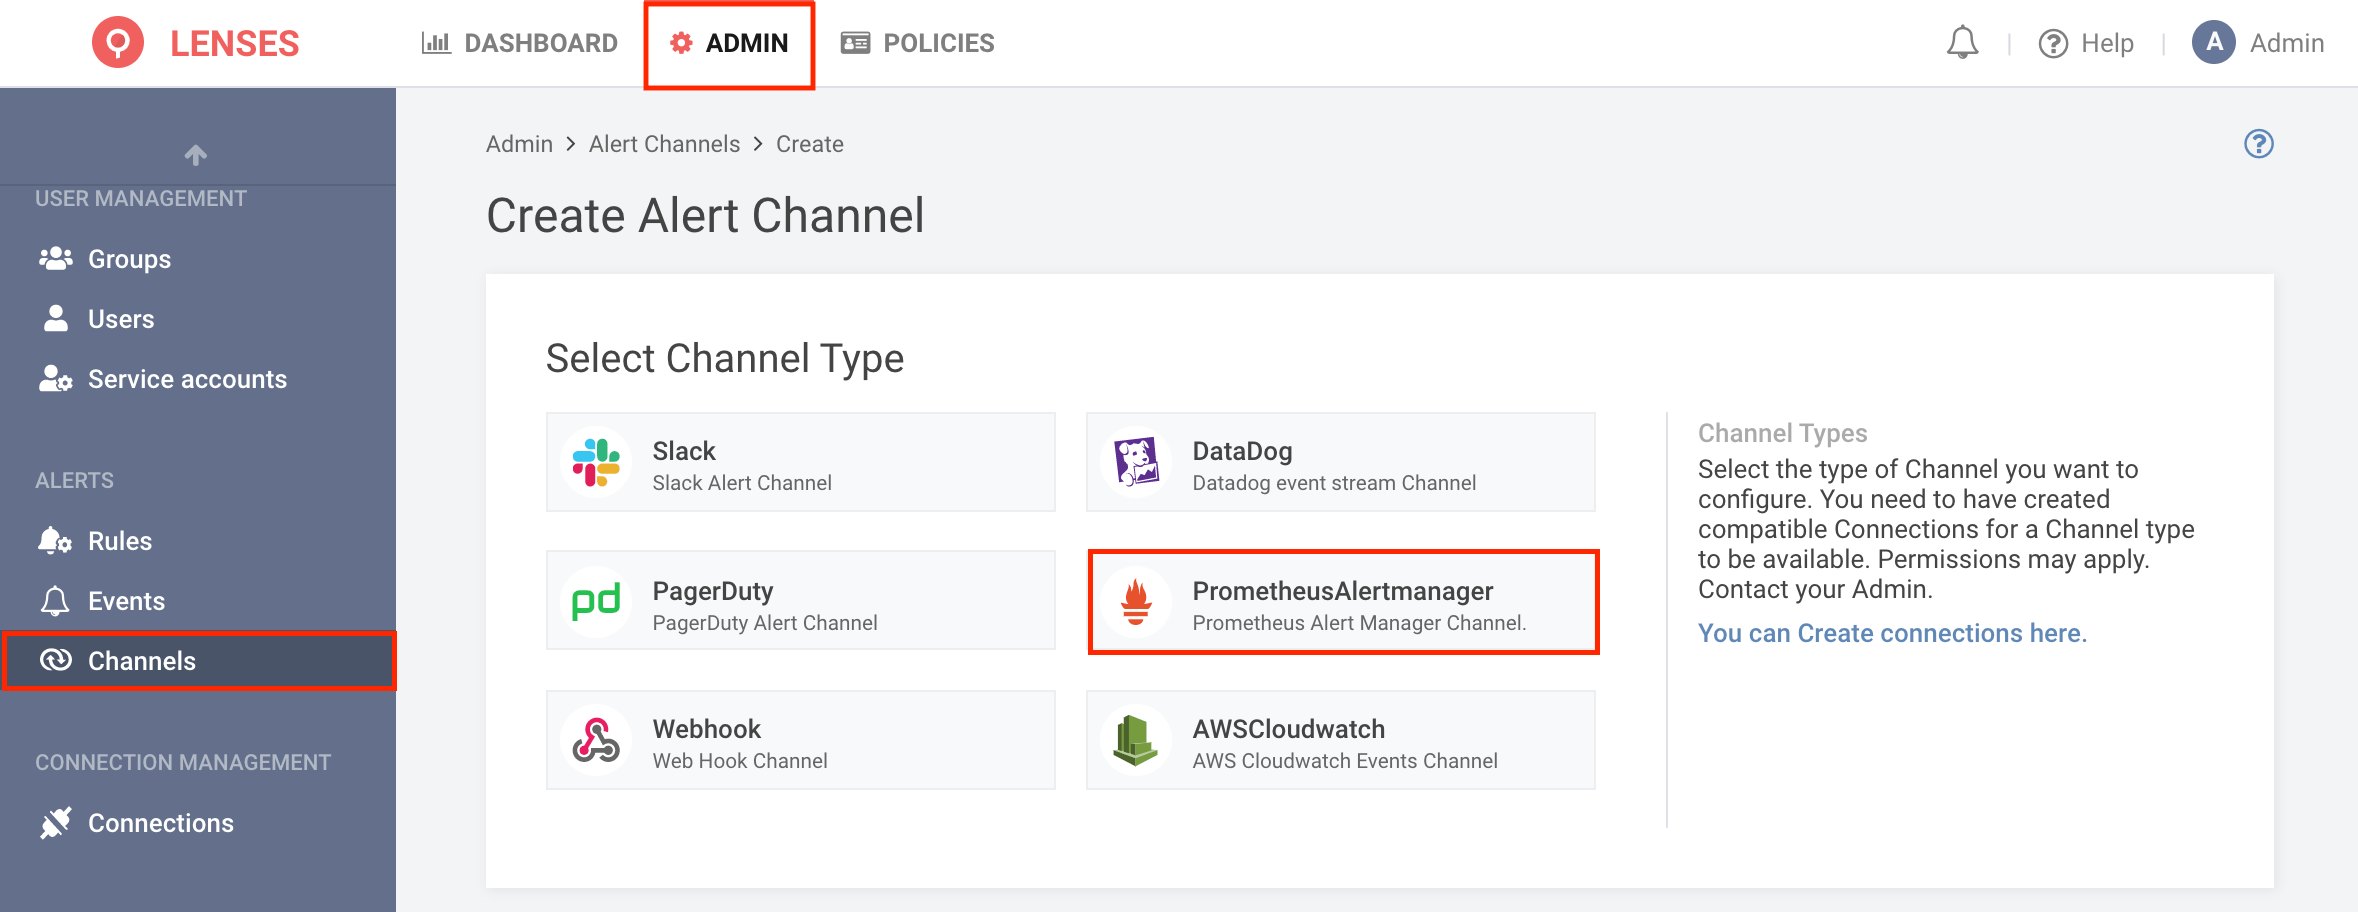Click the Create breadcrumb
The height and width of the screenshot is (912, 2358).
[x=810, y=144]
